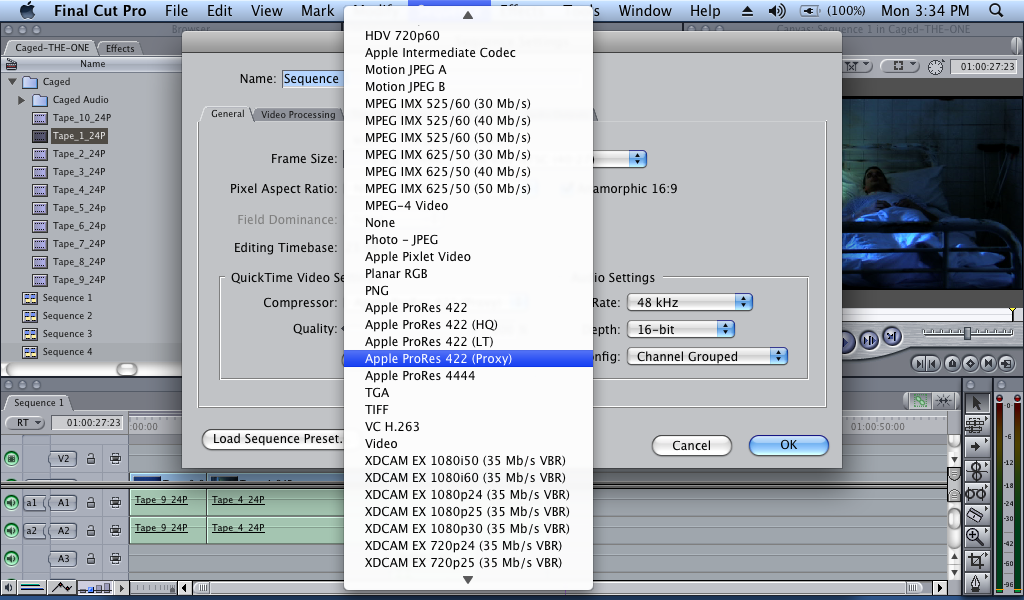Collapse the Caged bin in the Browser

click(12, 82)
